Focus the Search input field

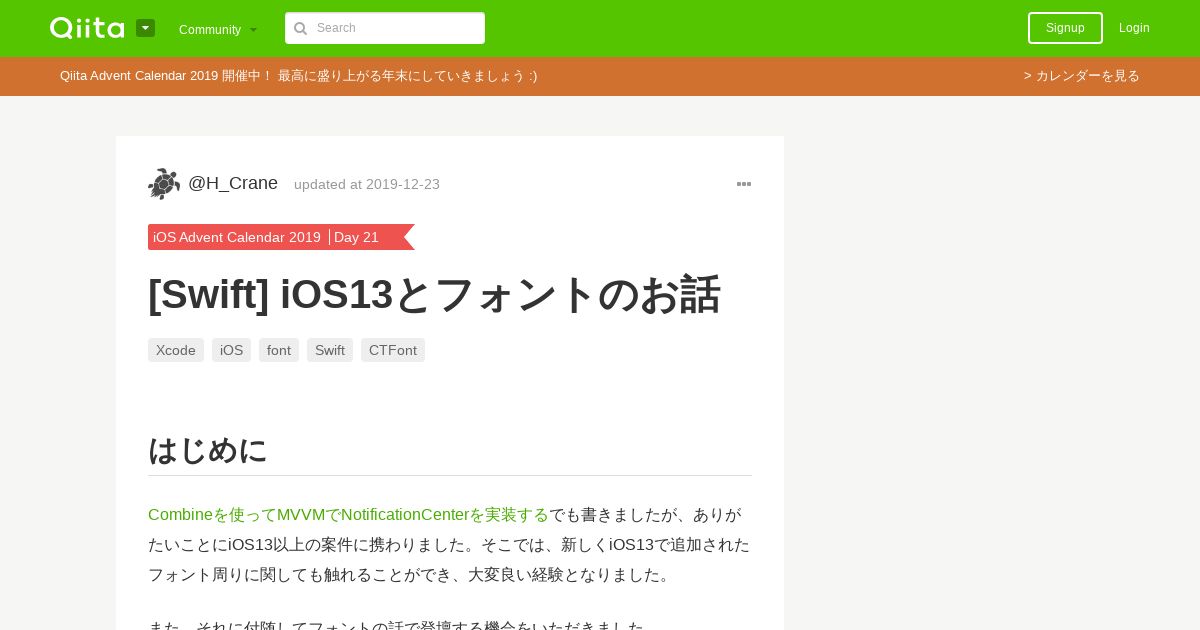point(385,28)
